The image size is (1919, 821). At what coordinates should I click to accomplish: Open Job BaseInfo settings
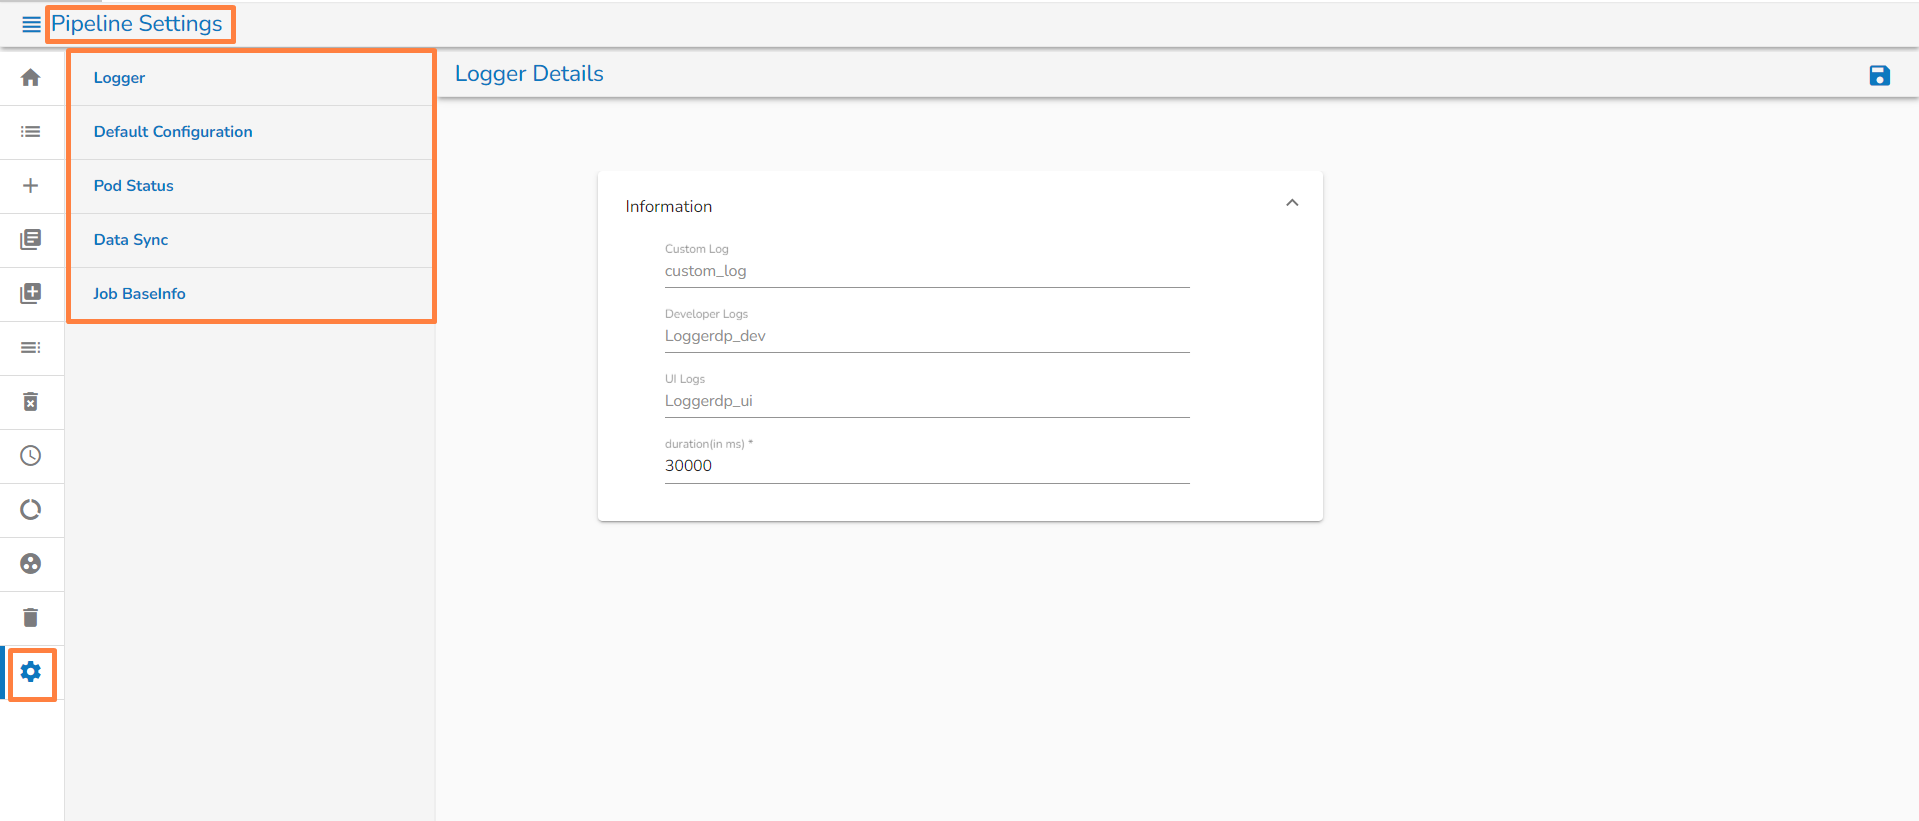(x=140, y=294)
